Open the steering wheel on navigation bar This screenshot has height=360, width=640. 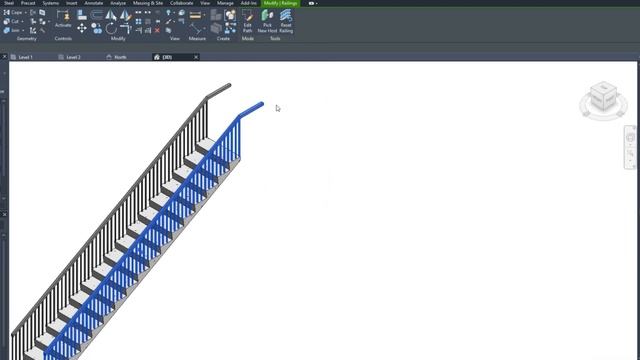tap(630, 138)
